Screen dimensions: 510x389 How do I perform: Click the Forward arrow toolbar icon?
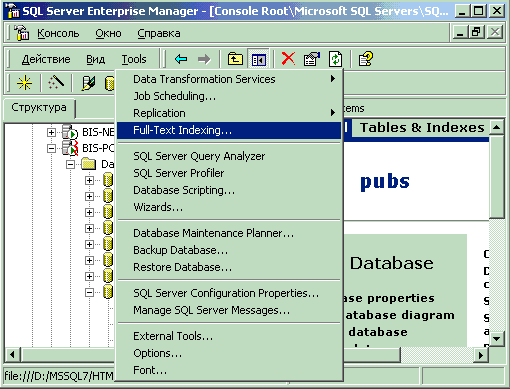click(204, 59)
